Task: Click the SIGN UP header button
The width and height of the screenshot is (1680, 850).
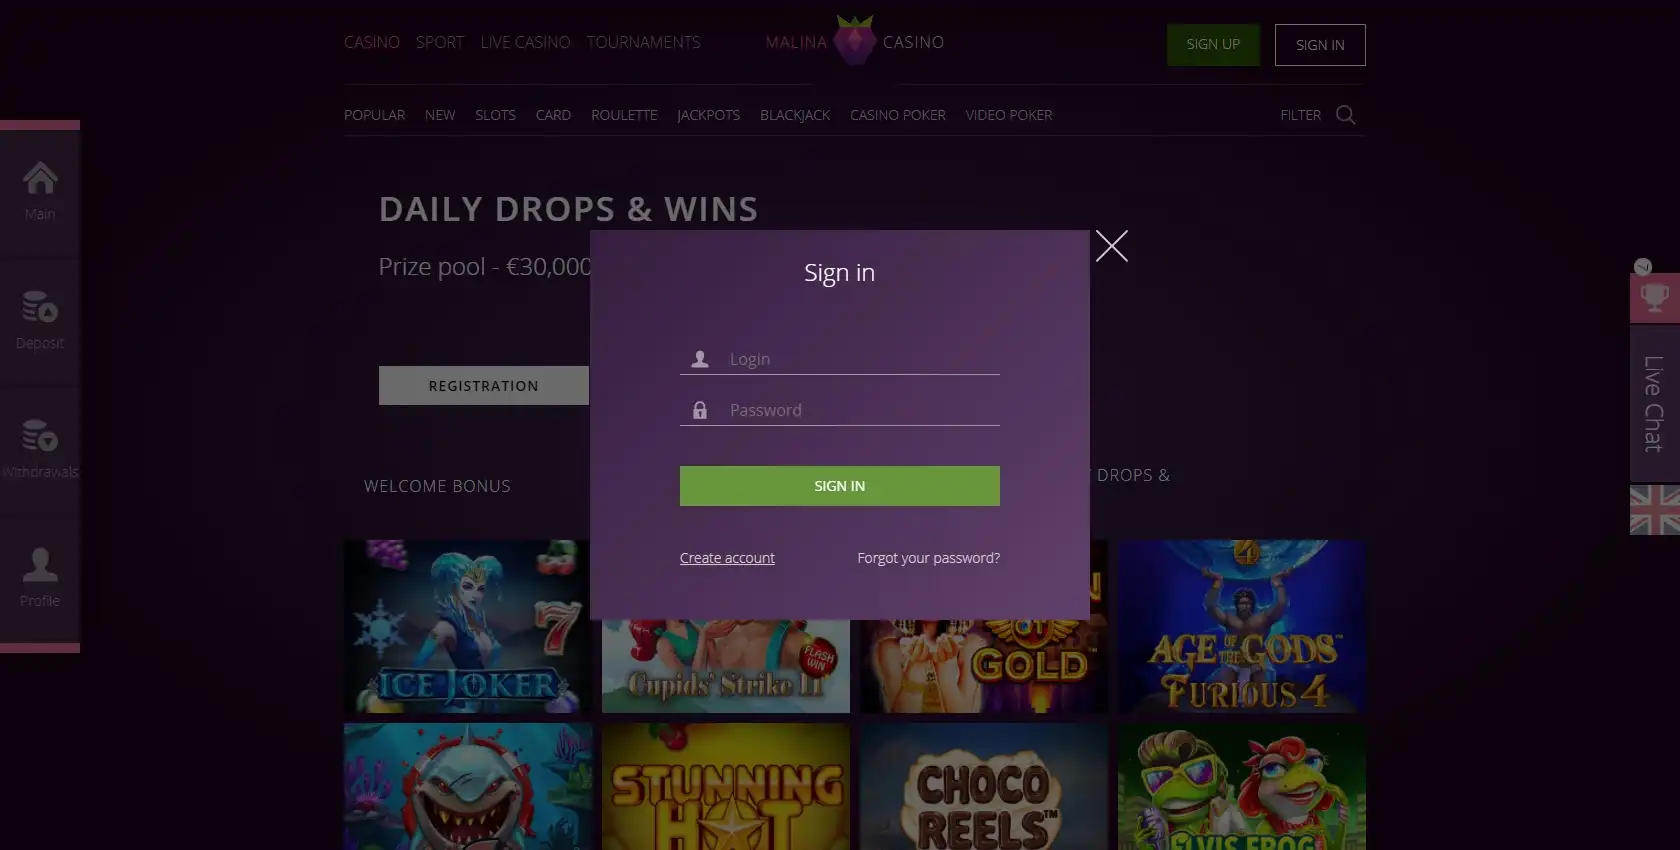Action: [x=1213, y=45]
